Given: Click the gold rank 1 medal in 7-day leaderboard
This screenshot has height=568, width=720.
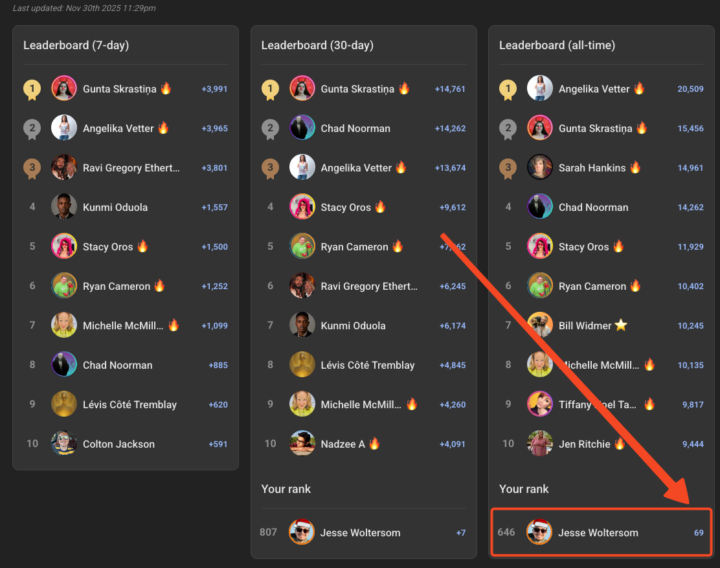Looking at the screenshot, I should point(32,89).
